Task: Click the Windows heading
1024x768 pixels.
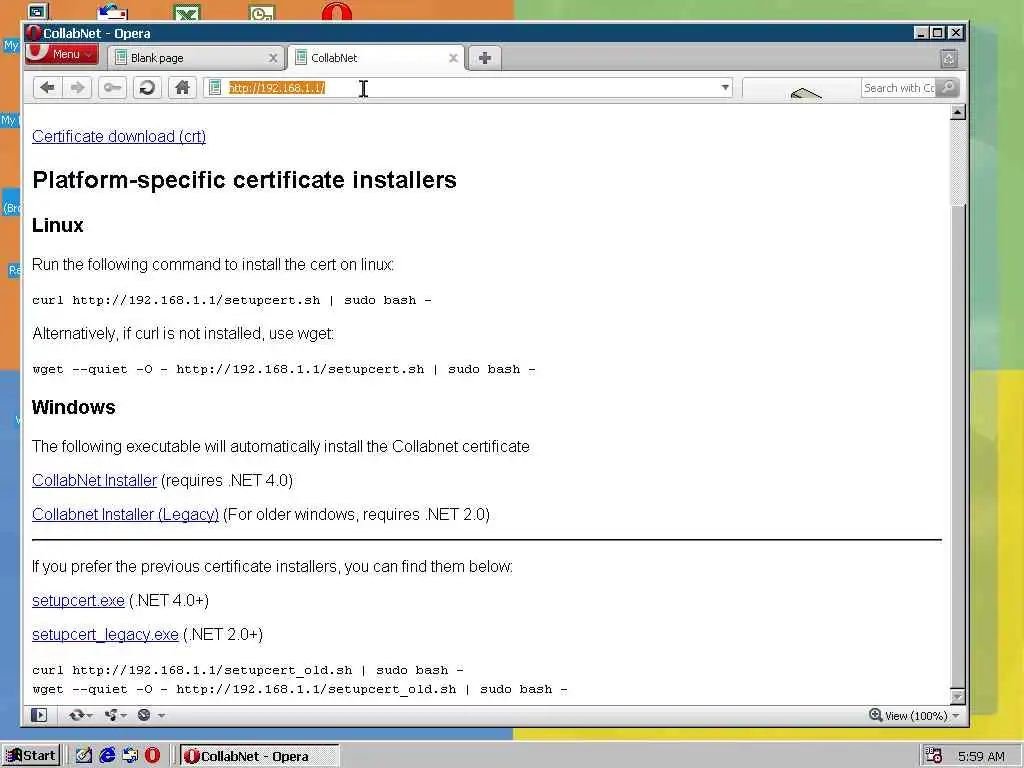Action: coord(73,408)
